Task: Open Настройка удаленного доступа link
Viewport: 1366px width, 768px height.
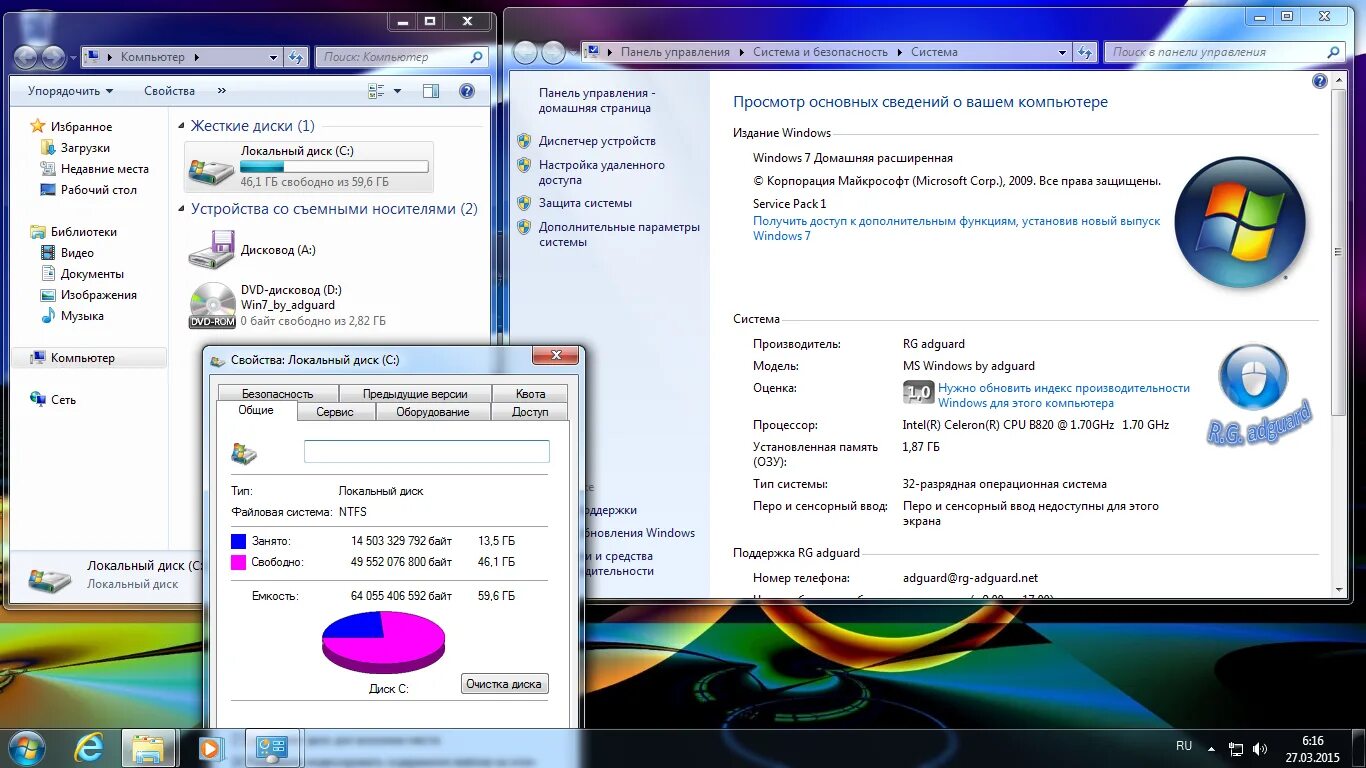Action: tap(601, 172)
